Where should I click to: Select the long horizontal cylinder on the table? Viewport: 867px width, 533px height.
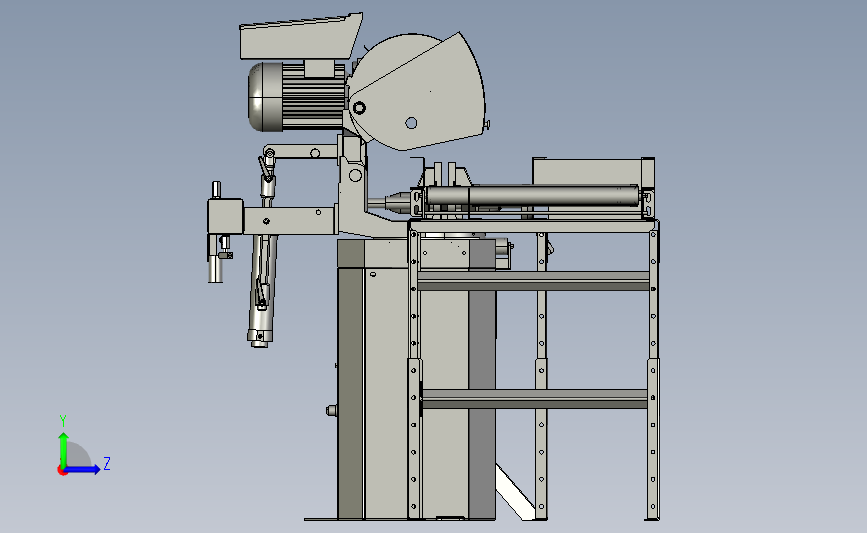point(531,196)
